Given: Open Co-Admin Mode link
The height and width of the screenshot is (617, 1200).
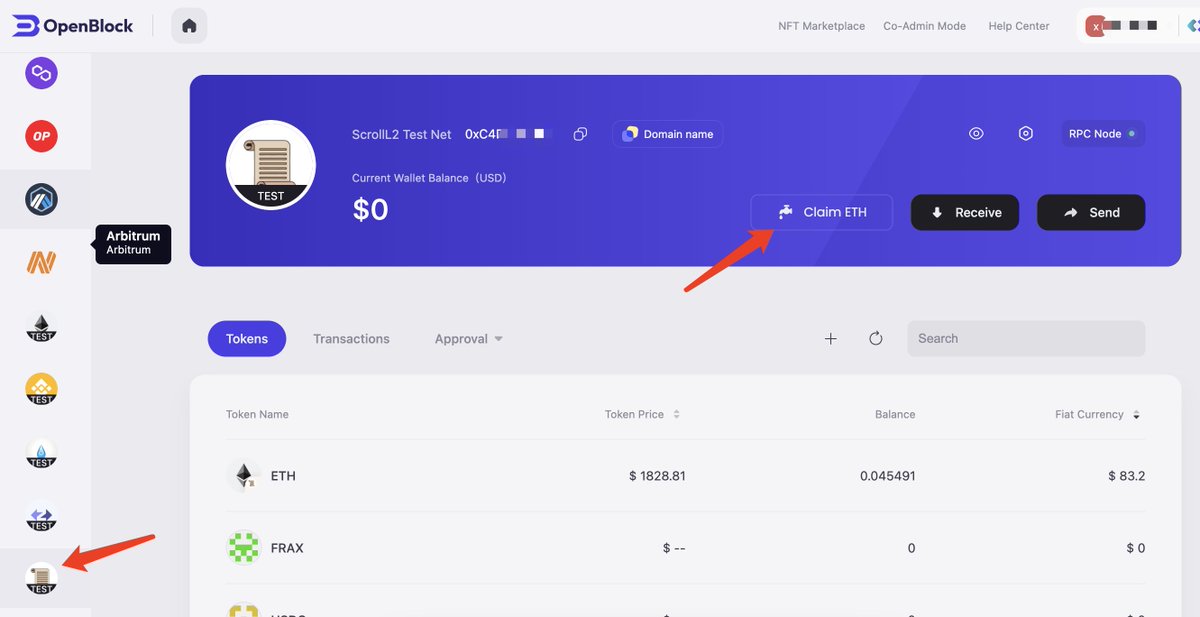Looking at the screenshot, I should coord(924,26).
